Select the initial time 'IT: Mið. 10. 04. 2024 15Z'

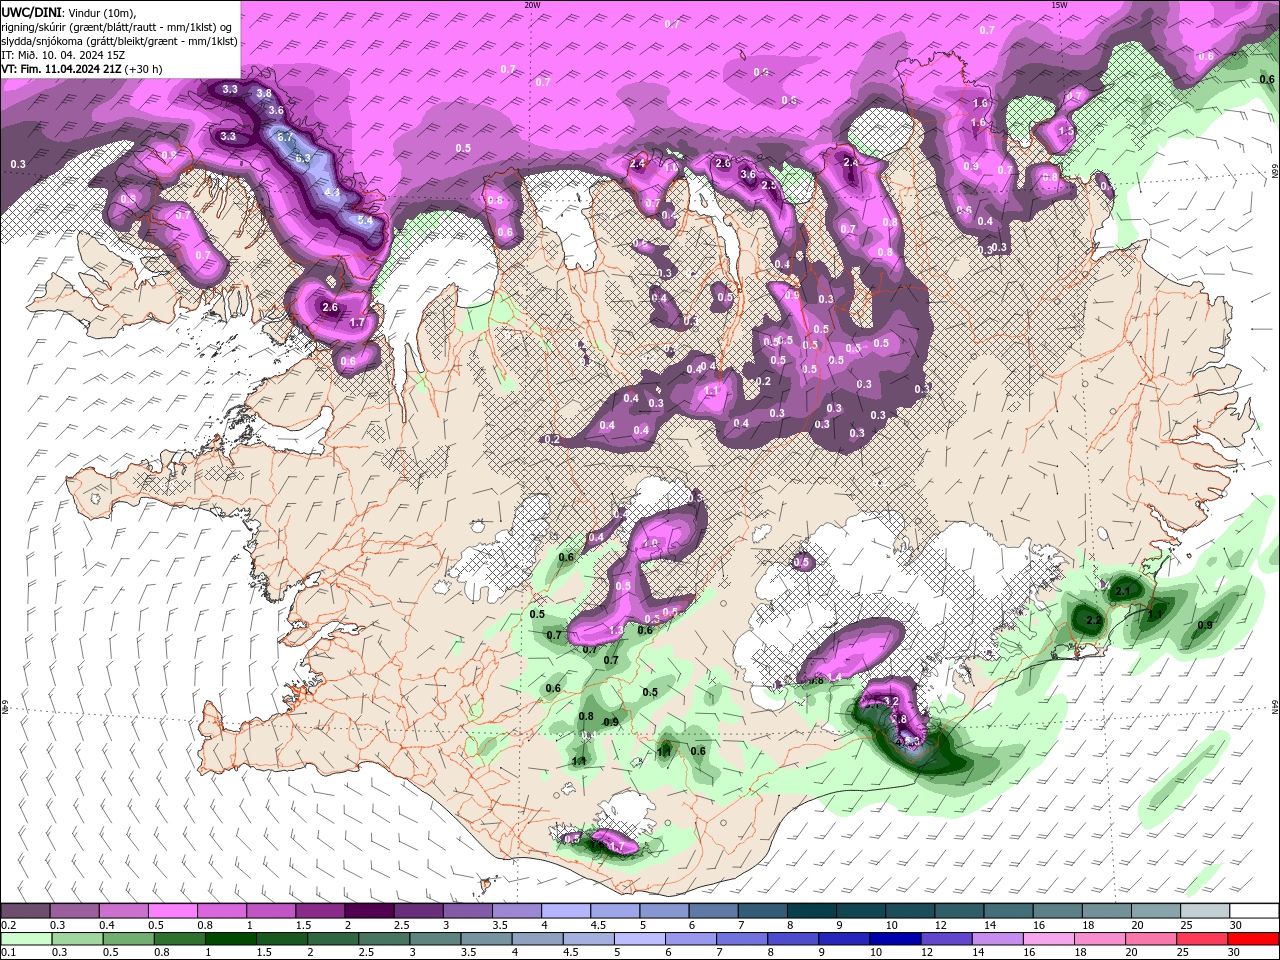pyautogui.click(x=63, y=55)
